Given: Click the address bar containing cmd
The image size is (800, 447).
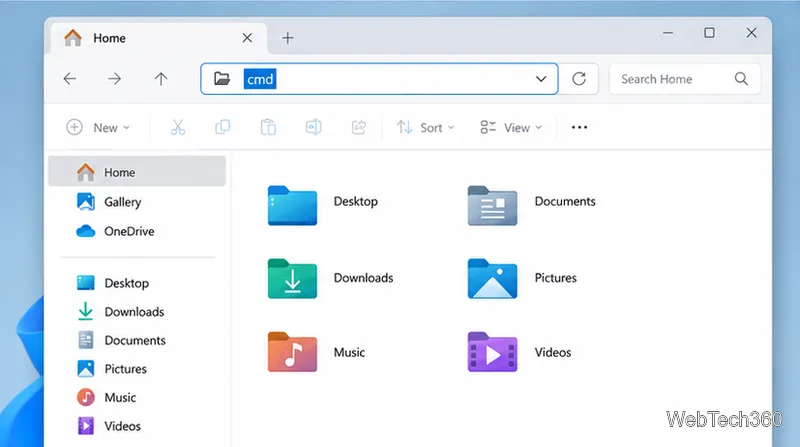Looking at the screenshot, I should (x=379, y=79).
